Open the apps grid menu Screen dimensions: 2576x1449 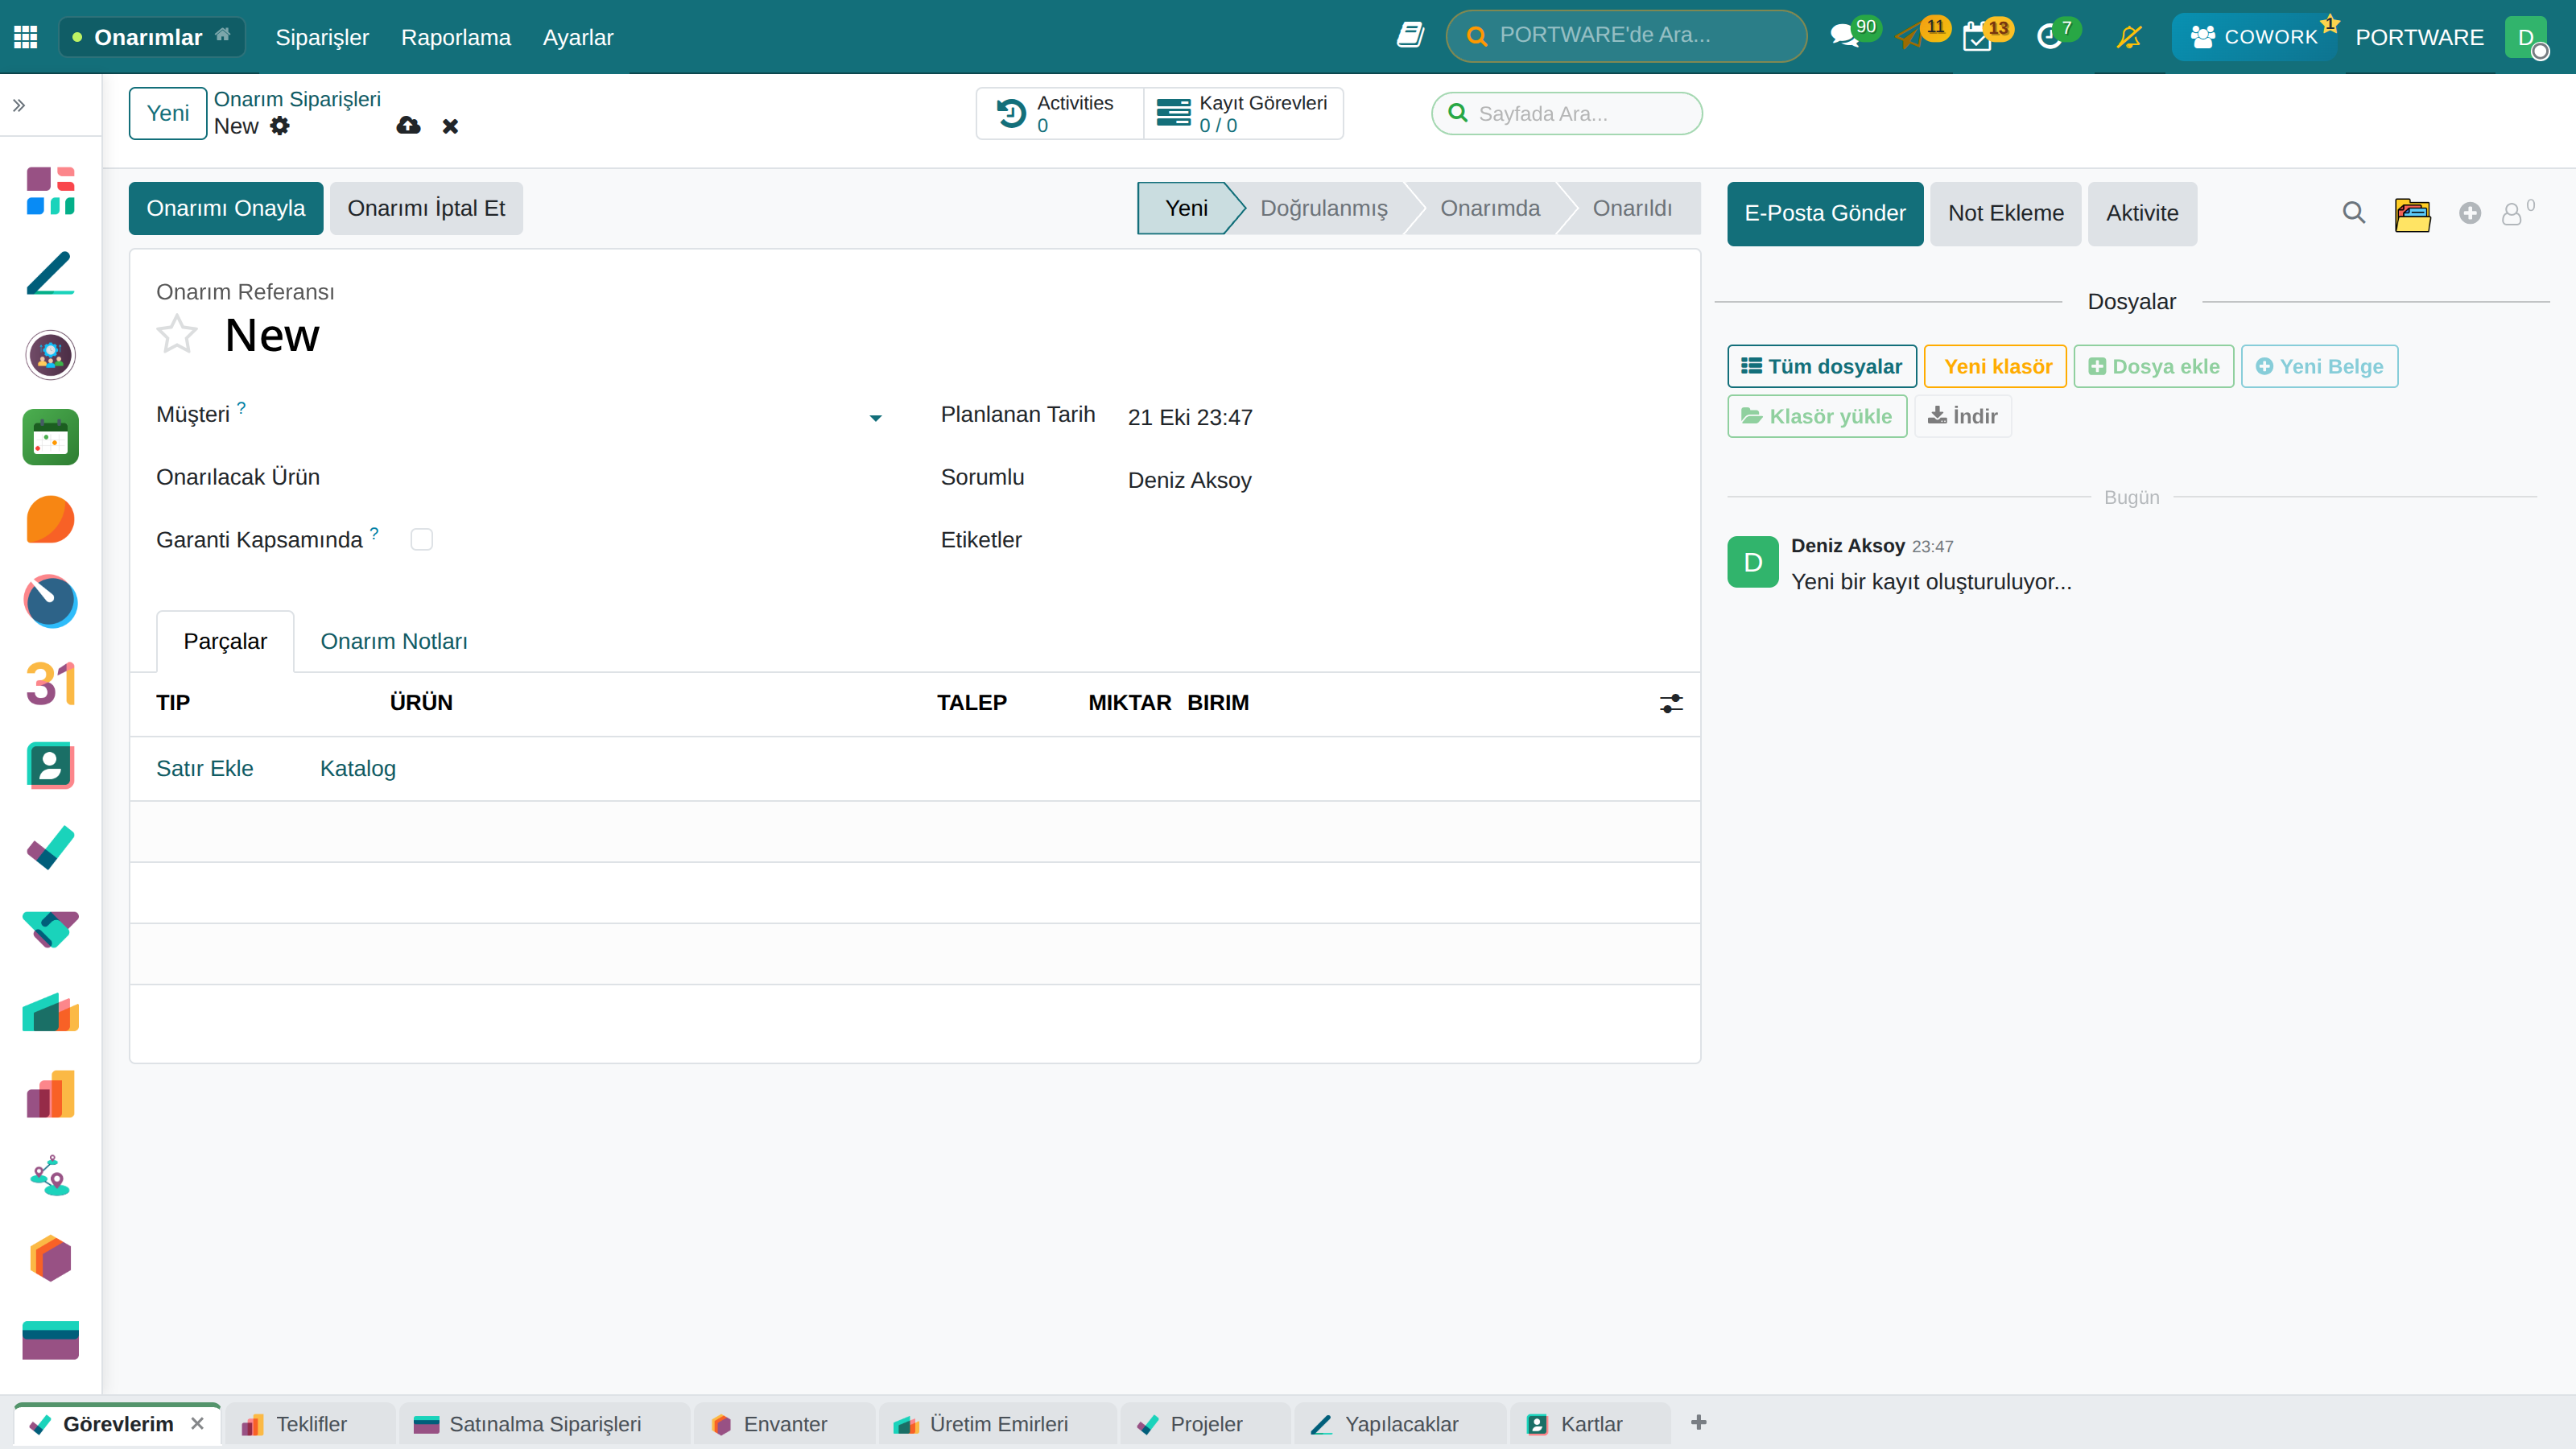[26, 37]
